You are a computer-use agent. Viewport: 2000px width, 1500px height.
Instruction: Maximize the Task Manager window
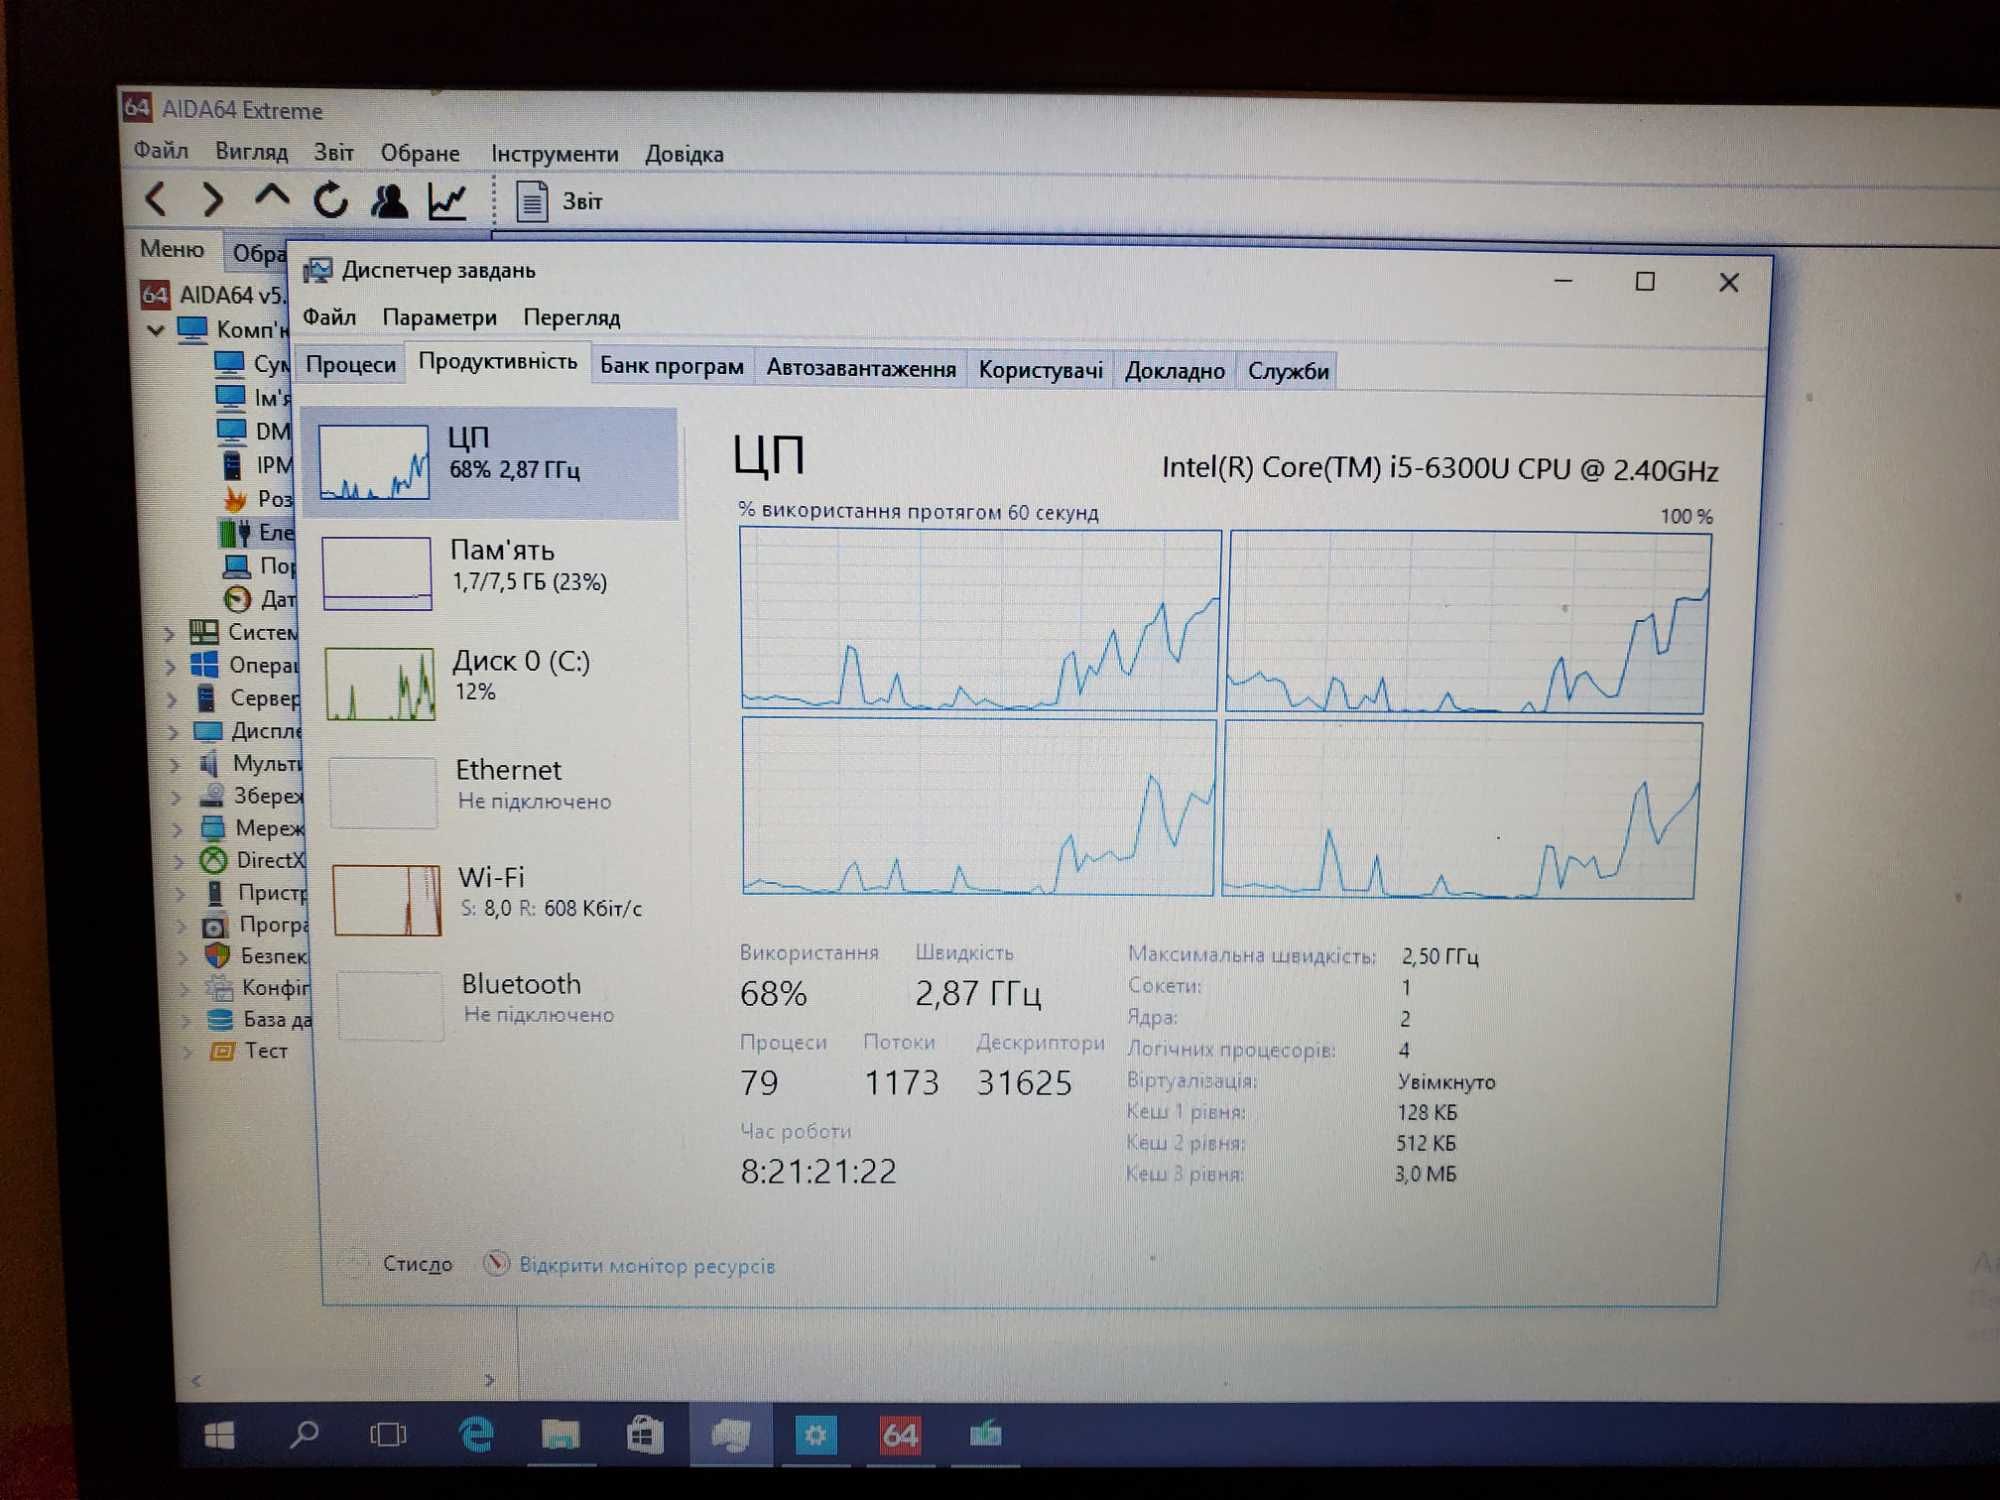coord(1645,282)
